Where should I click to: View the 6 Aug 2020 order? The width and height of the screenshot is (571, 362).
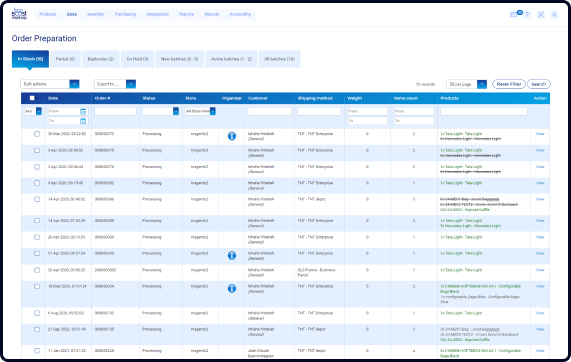(540, 313)
